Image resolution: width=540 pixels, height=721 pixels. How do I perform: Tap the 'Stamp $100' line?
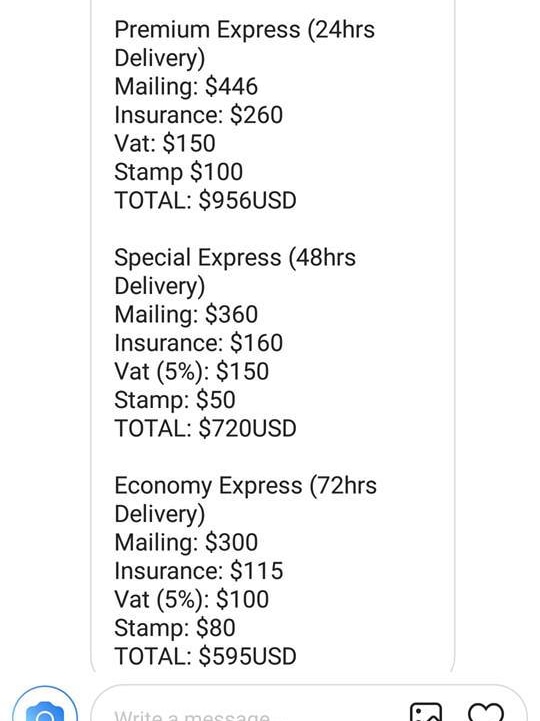[x=178, y=172]
